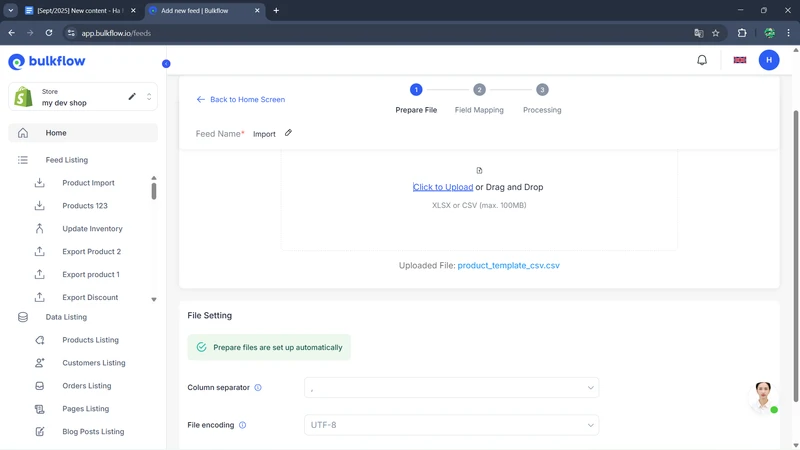Open Home in the sidebar
Image resolution: width=800 pixels, height=450 pixels.
click(56, 133)
